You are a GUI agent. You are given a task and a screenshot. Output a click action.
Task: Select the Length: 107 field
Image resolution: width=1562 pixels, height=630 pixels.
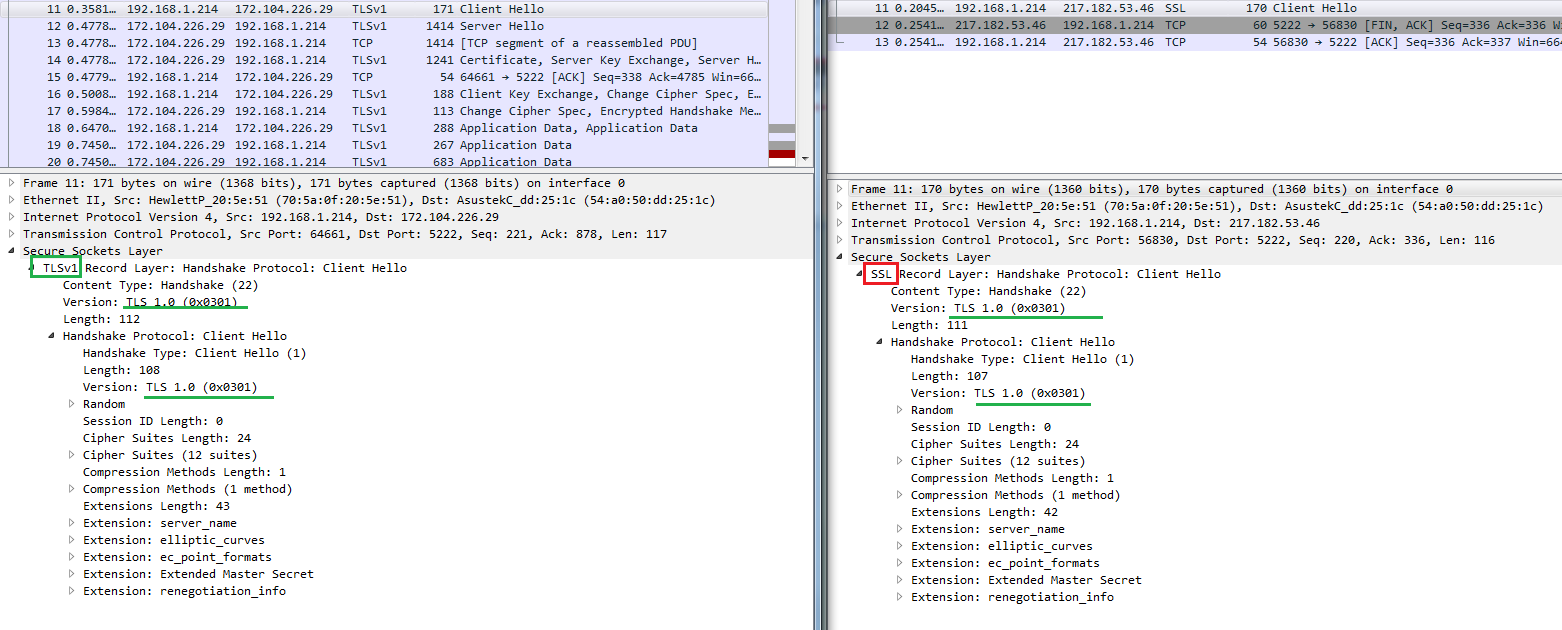coord(949,376)
